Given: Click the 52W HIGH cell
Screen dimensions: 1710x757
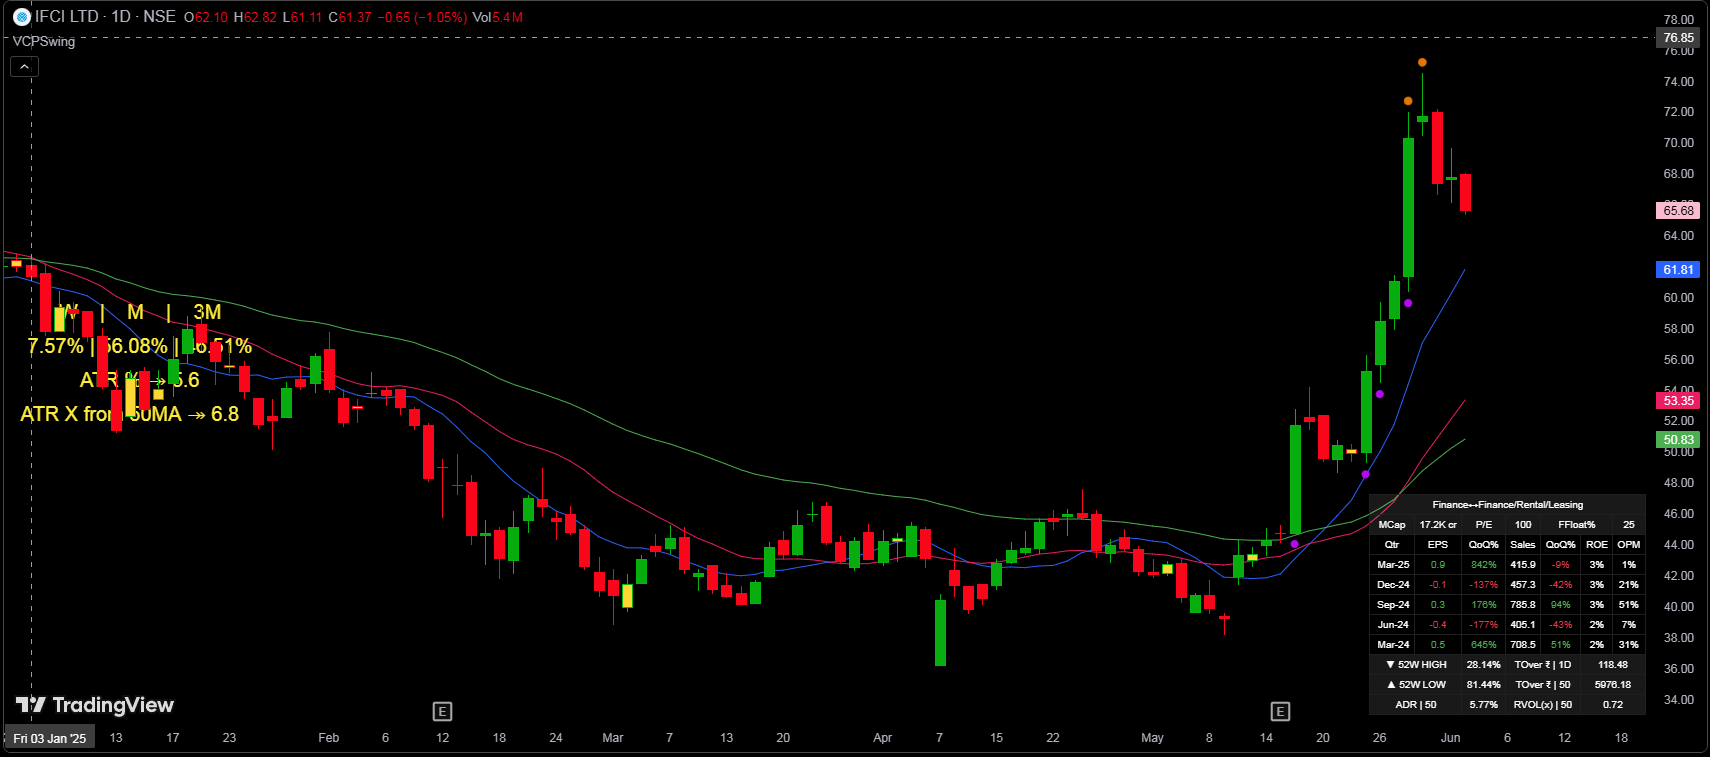Looking at the screenshot, I should tap(1416, 665).
